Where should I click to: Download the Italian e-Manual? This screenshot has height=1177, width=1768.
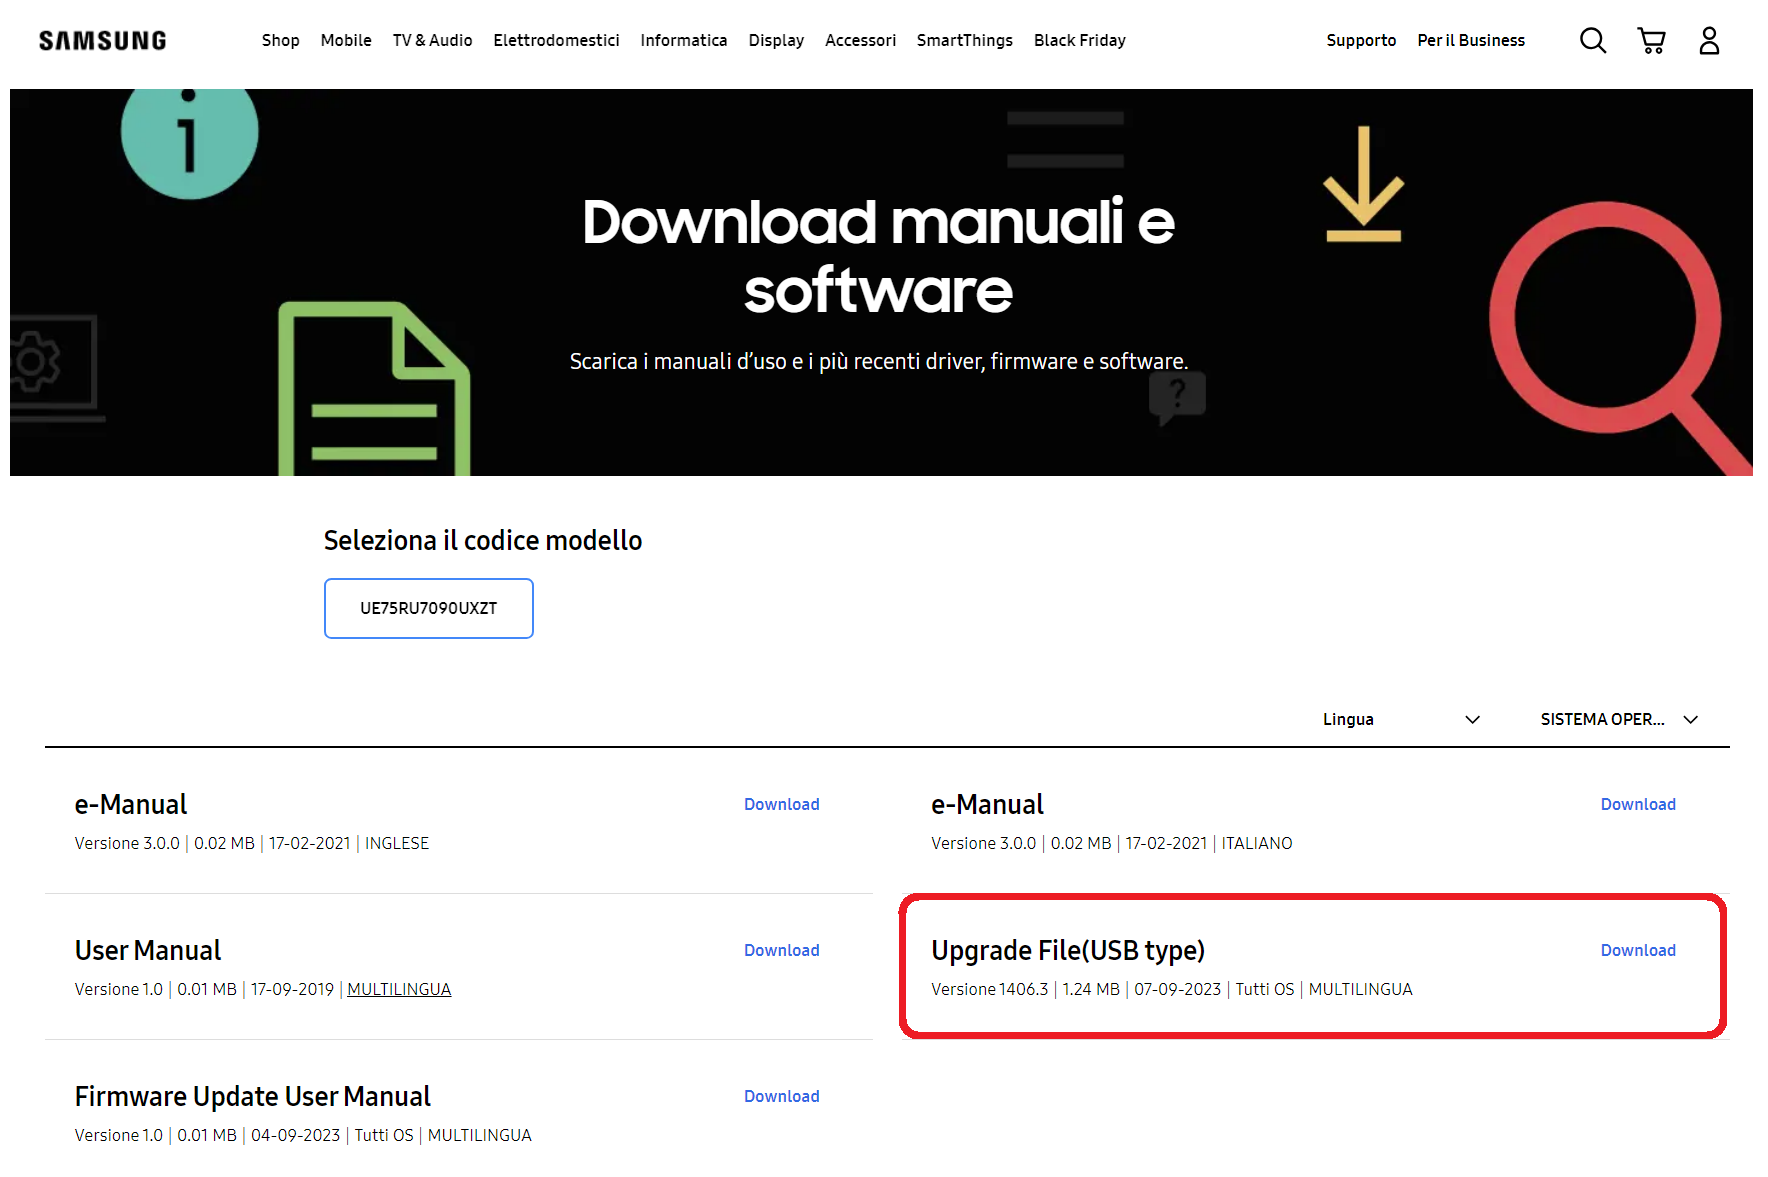[x=1638, y=804]
